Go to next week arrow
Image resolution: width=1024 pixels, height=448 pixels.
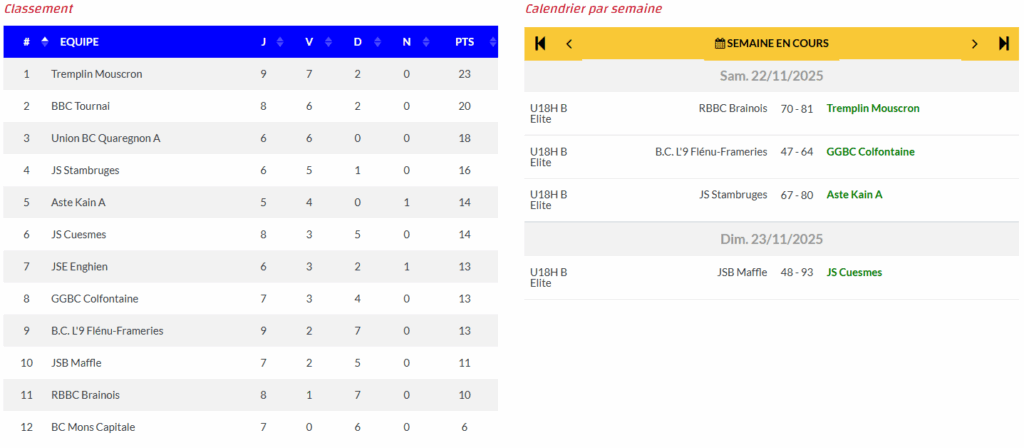point(975,43)
